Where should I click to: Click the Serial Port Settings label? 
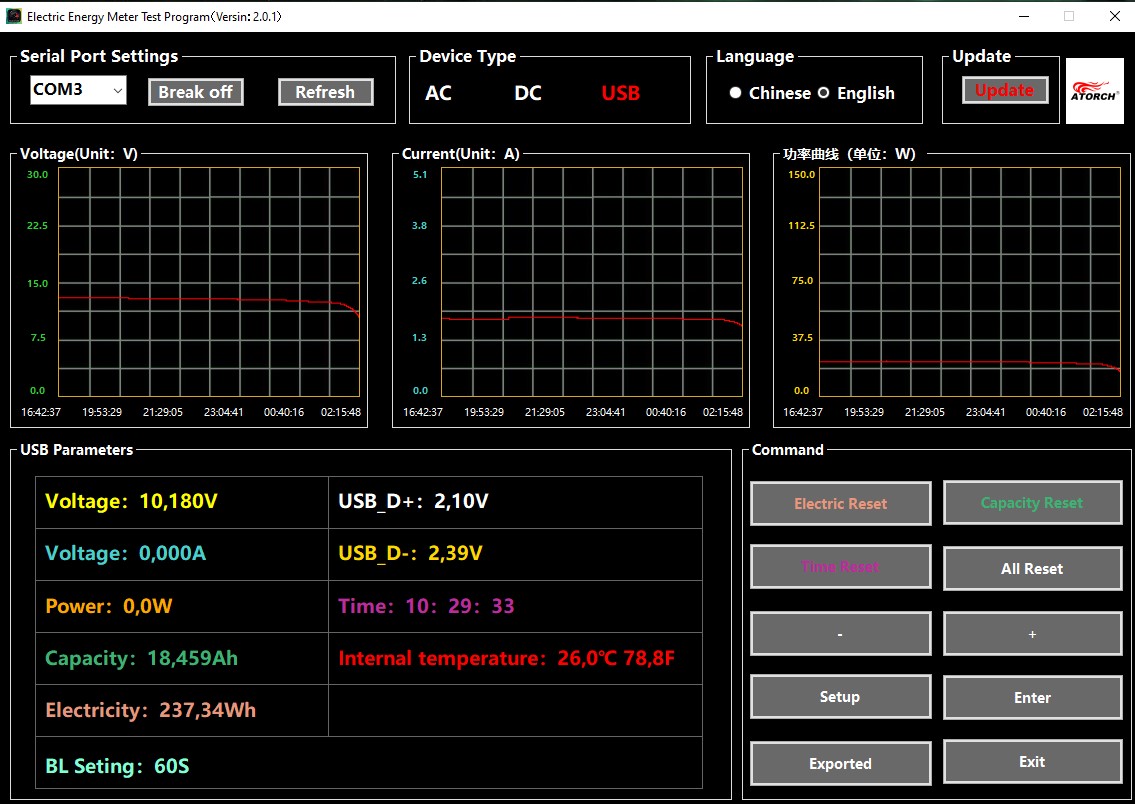click(99, 56)
